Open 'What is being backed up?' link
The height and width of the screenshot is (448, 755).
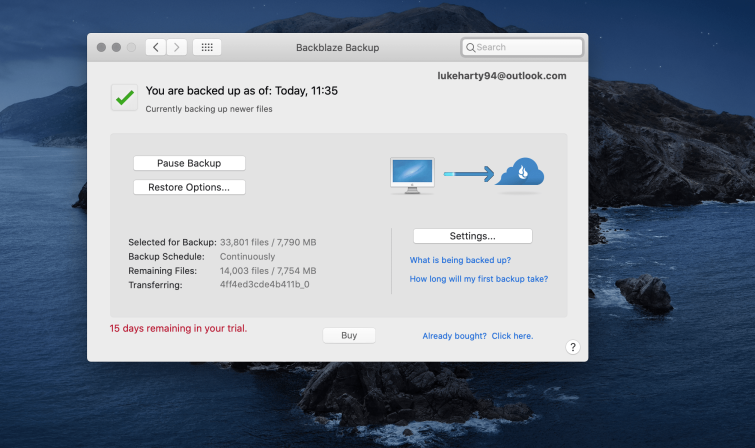pos(460,260)
